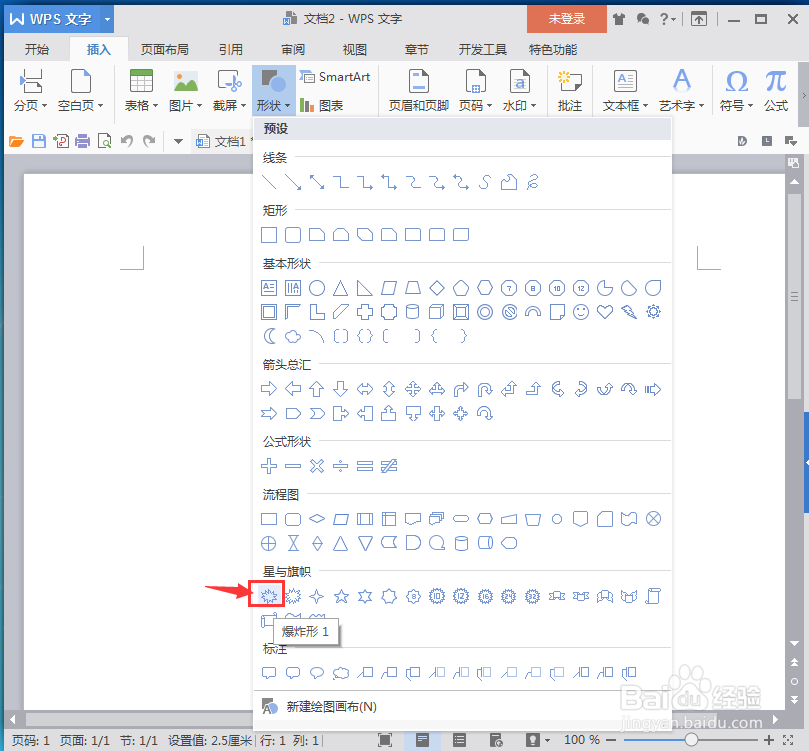Insert a 公式 equation

pos(776,91)
